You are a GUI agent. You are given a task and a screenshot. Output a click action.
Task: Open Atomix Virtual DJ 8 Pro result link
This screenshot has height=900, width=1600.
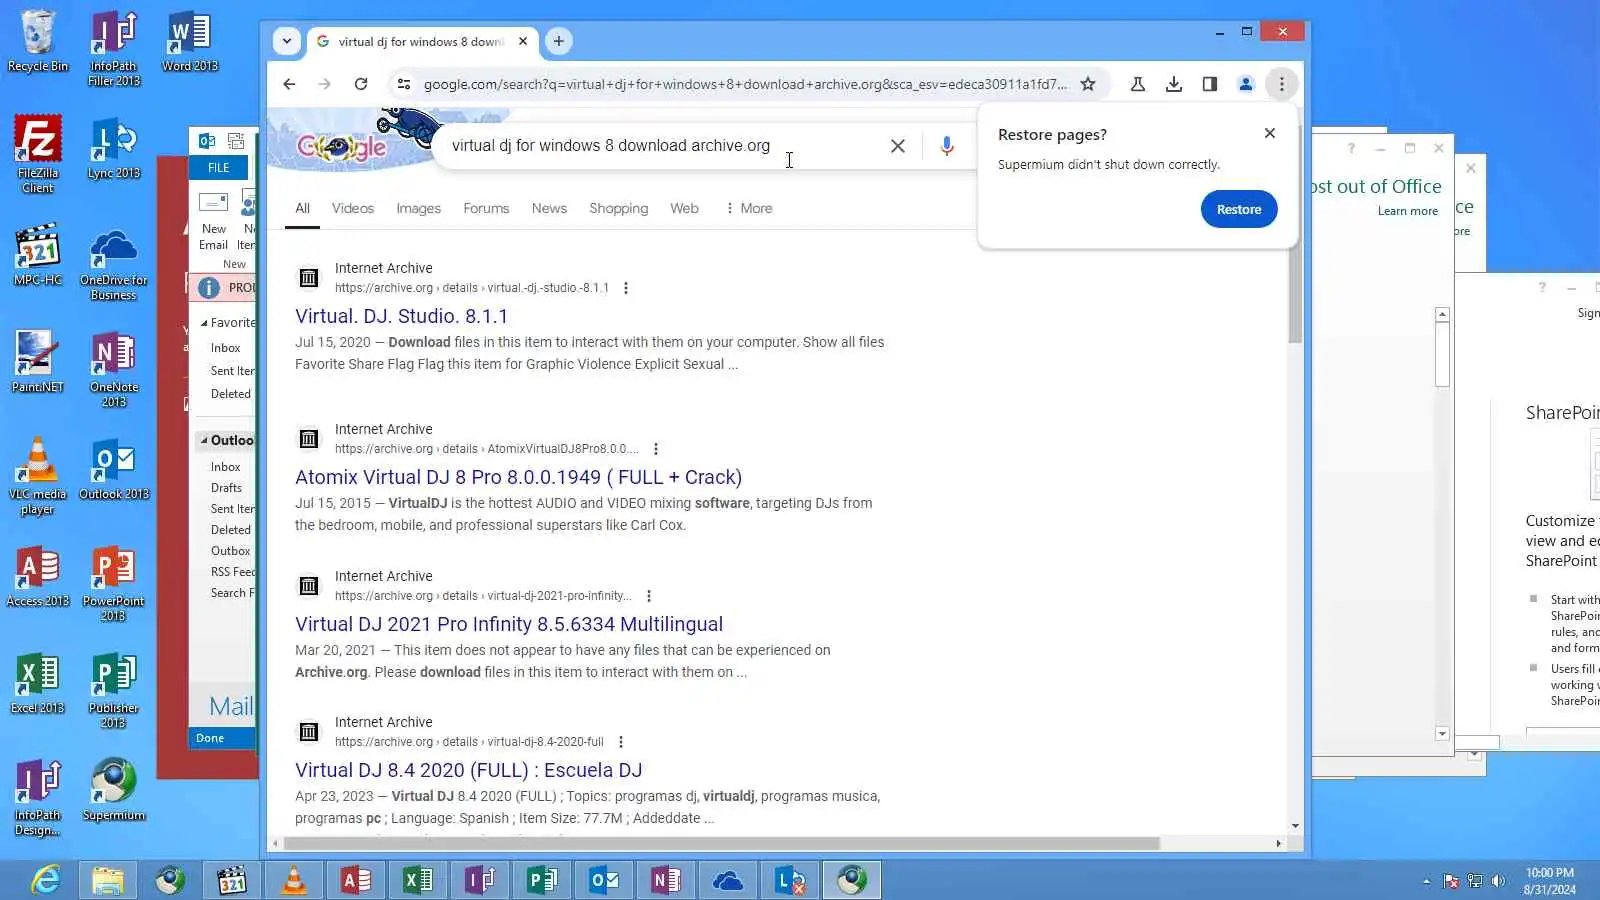click(518, 477)
